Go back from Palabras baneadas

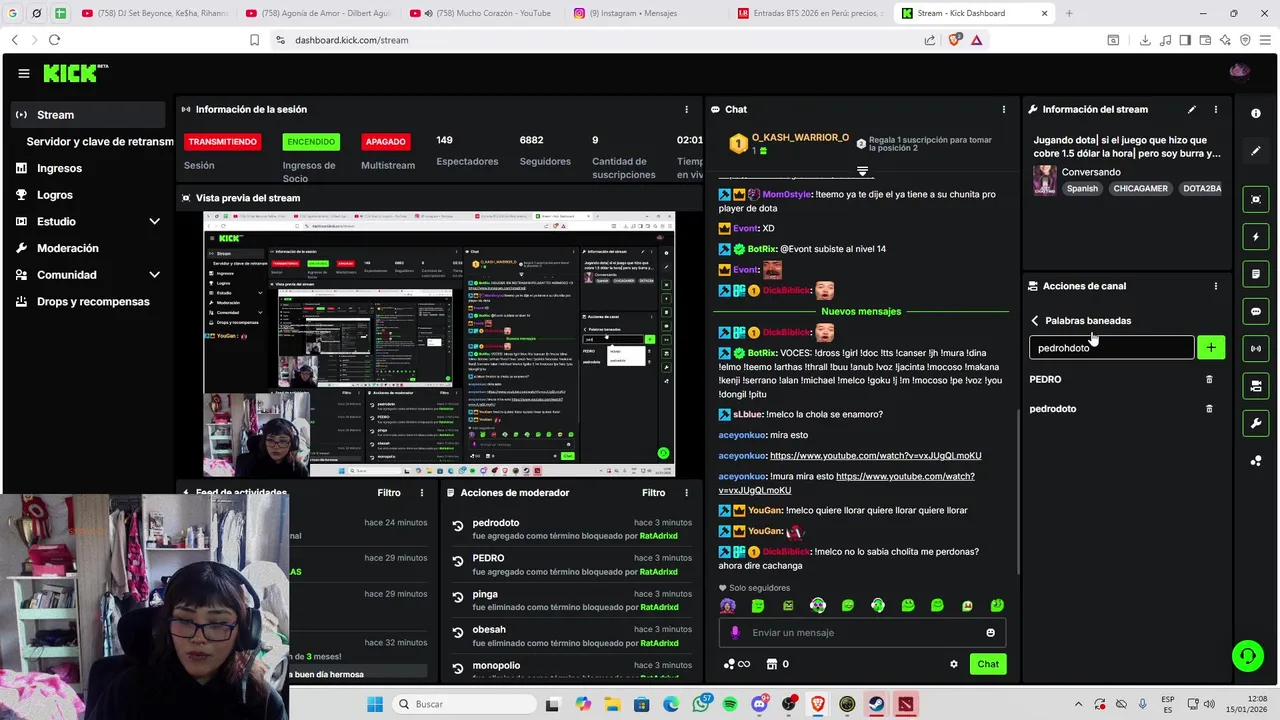coord(1035,321)
